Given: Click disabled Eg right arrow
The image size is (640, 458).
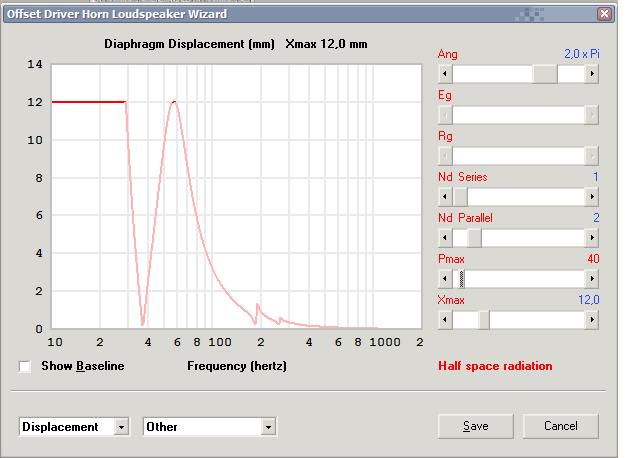Looking at the screenshot, I should [592, 115].
